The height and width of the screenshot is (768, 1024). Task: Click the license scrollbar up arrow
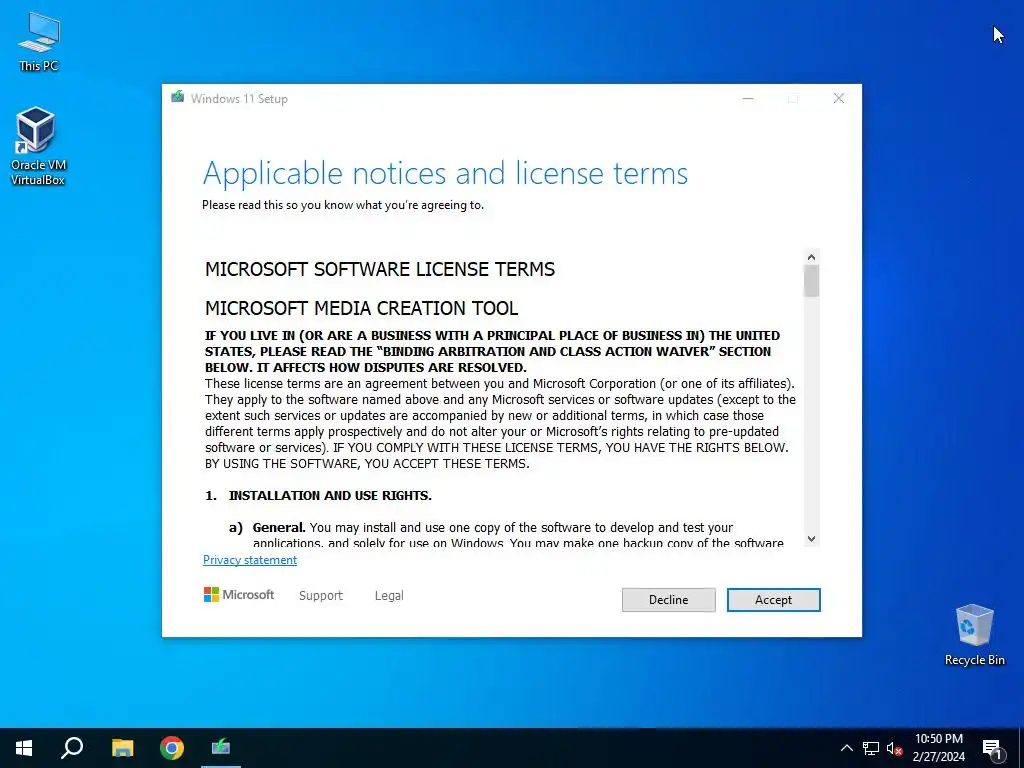pos(811,257)
